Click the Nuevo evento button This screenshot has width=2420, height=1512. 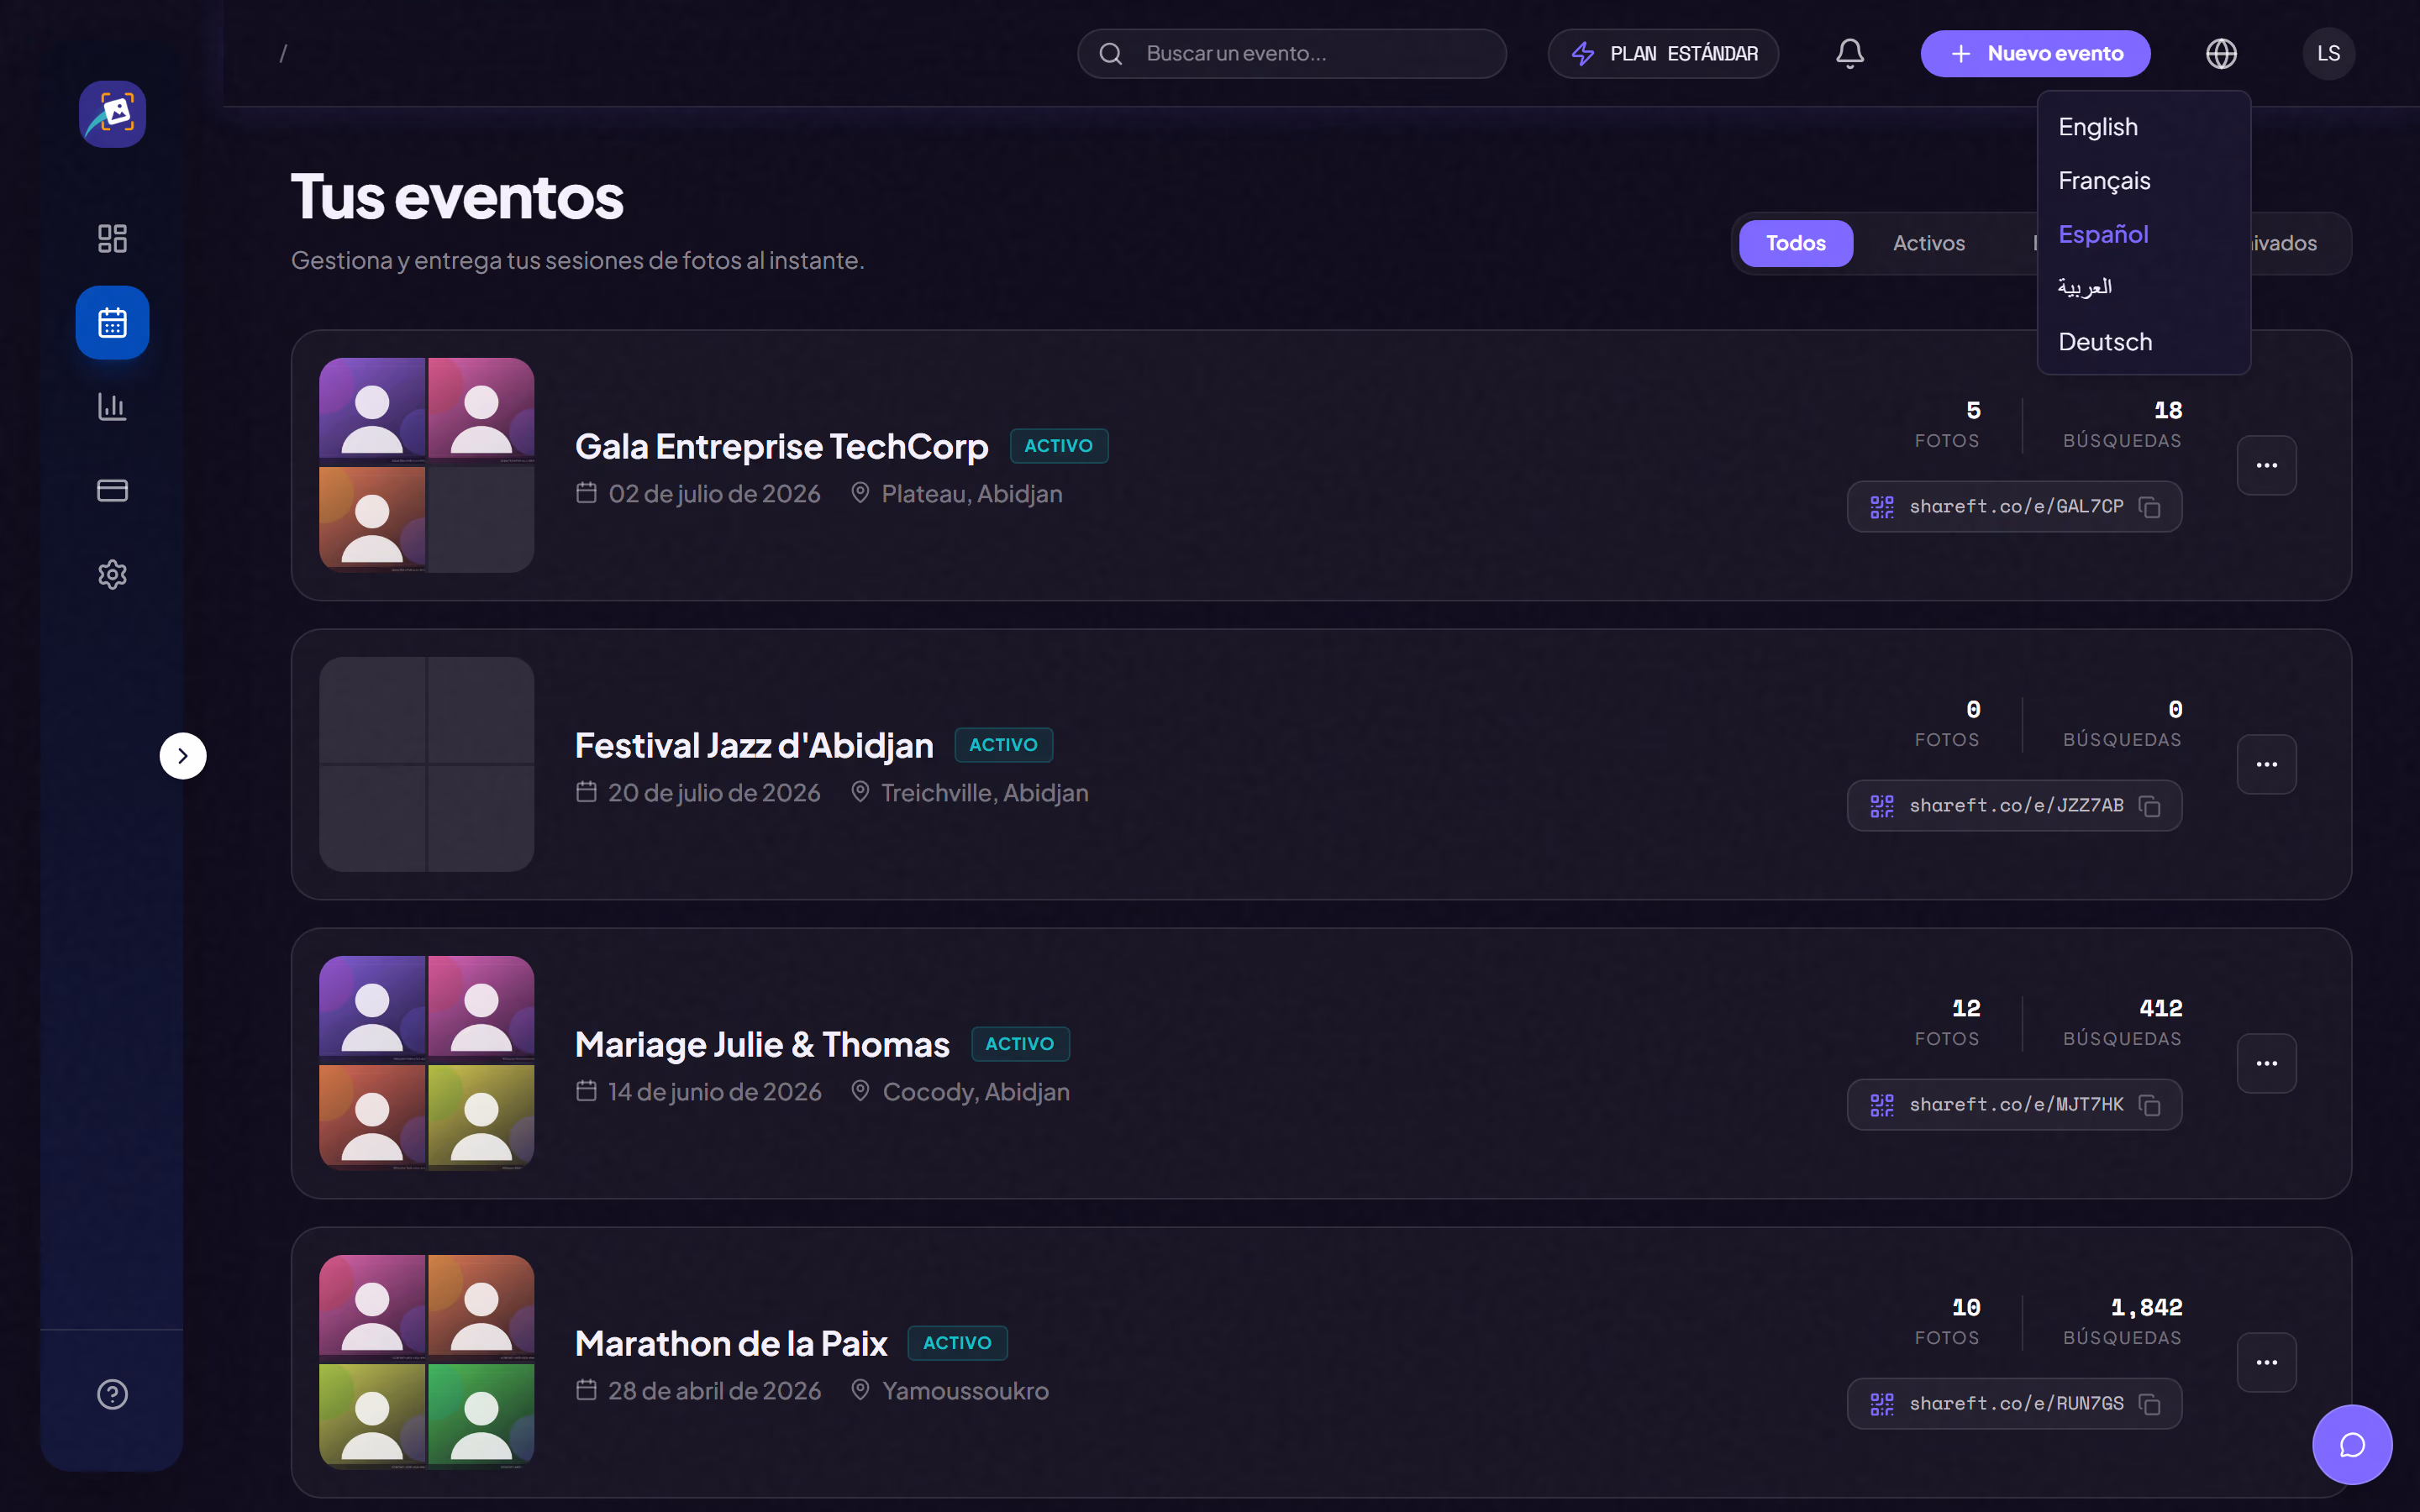[x=2035, y=54]
